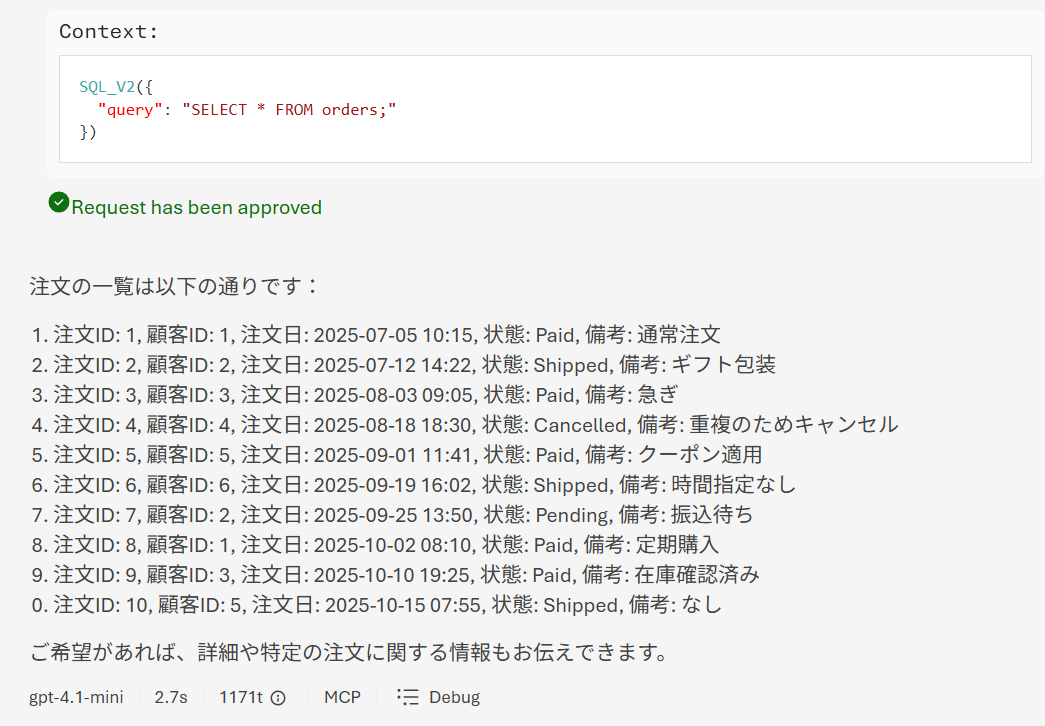The height and width of the screenshot is (726, 1045).
Task: Select order row 注文ID: 10 with 備考: なし
Action: (x=377, y=605)
